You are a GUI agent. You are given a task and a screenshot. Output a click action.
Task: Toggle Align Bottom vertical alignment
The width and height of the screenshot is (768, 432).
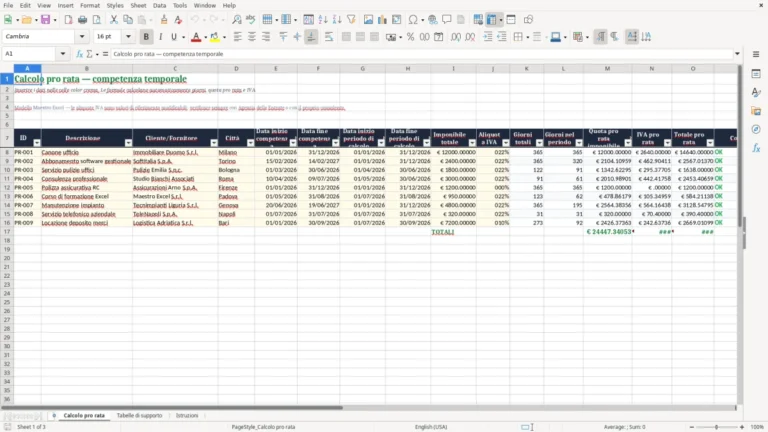311,37
